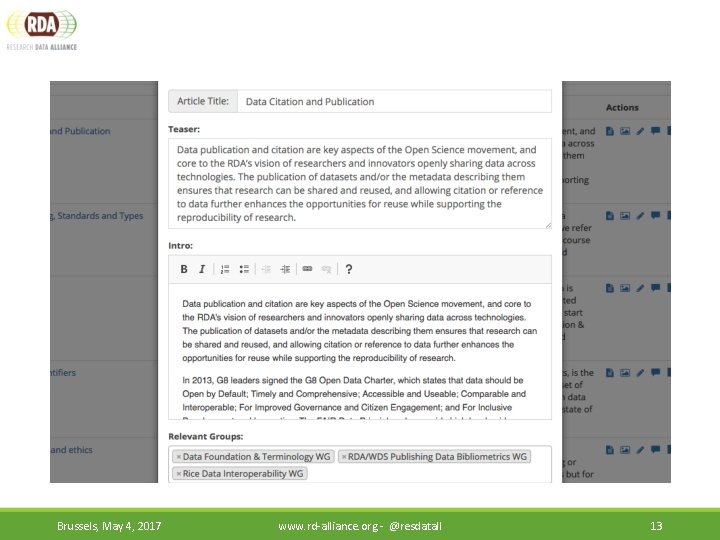The height and width of the screenshot is (540, 720).
Task: Click the document icon in 'tifiers' row
Action: (610, 372)
